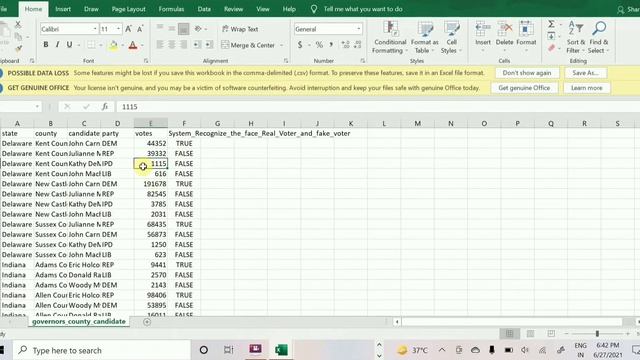Open the Draw ribbon tab

(x=91, y=9)
